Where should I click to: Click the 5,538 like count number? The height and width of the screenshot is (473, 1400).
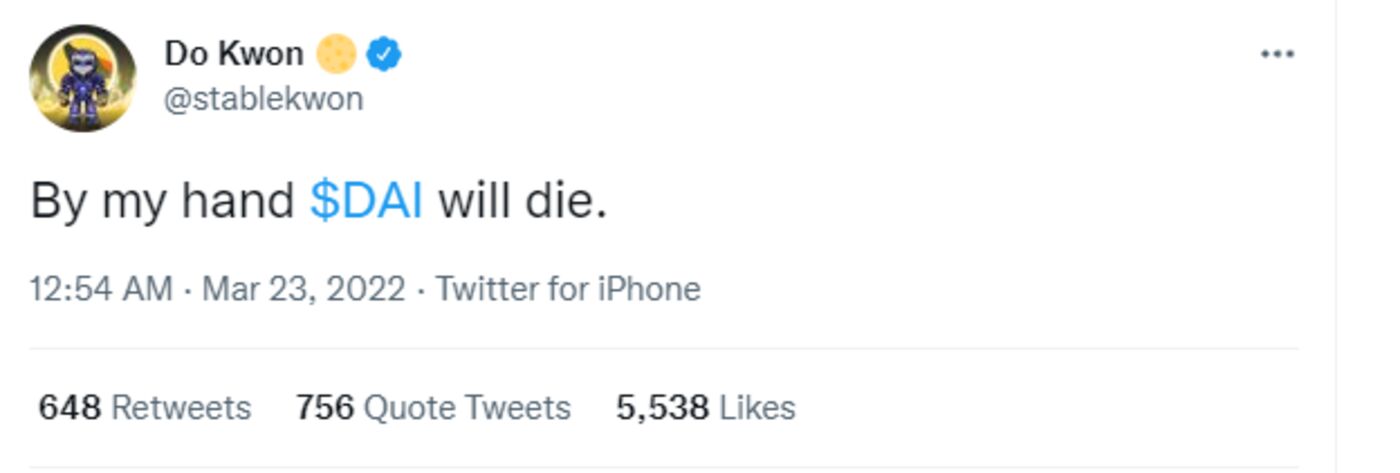(x=662, y=408)
